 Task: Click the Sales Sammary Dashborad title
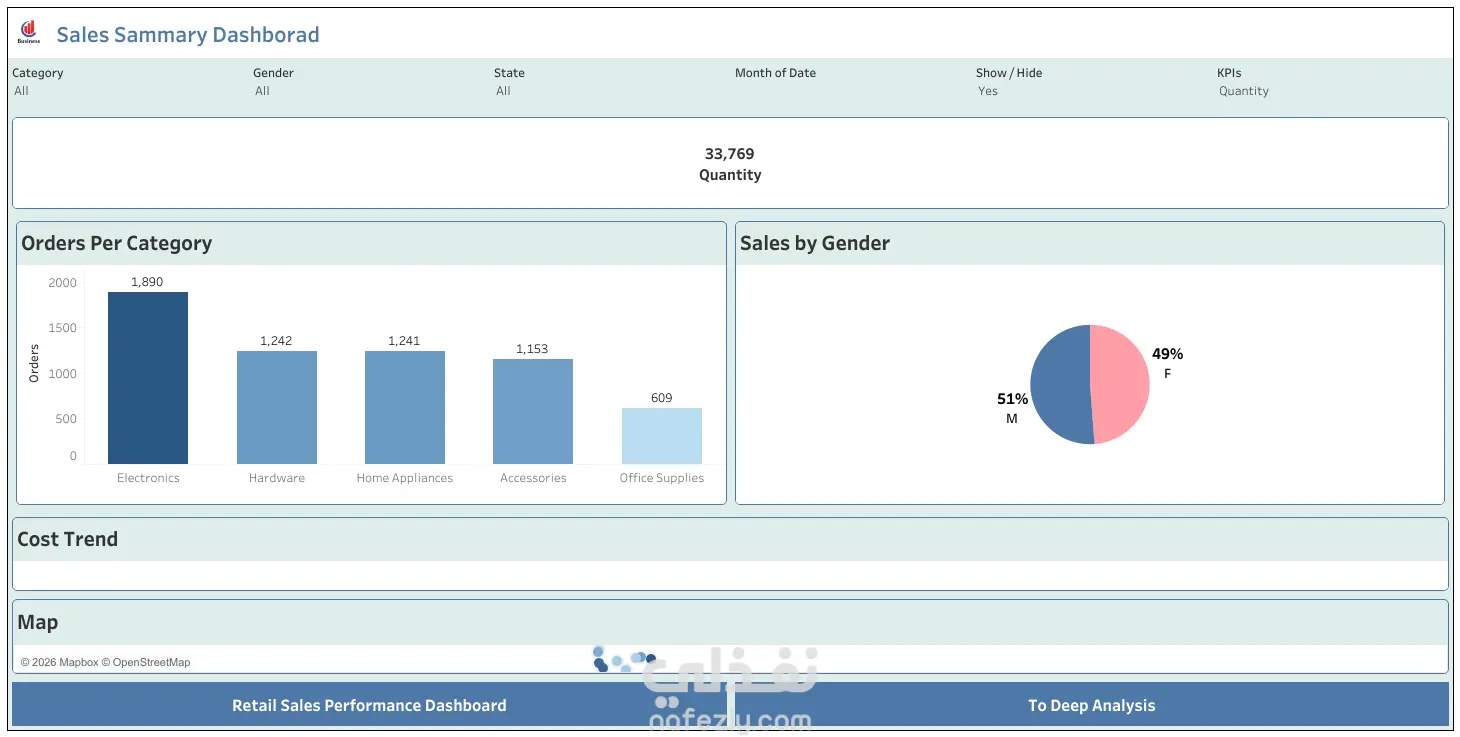click(188, 35)
